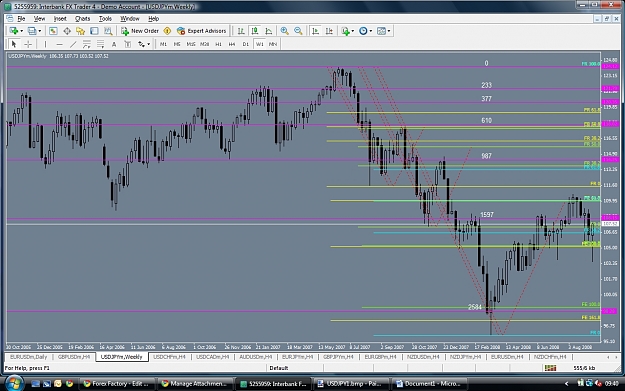
Task: Switch to candlestick chart display
Action: click(255, 31)
